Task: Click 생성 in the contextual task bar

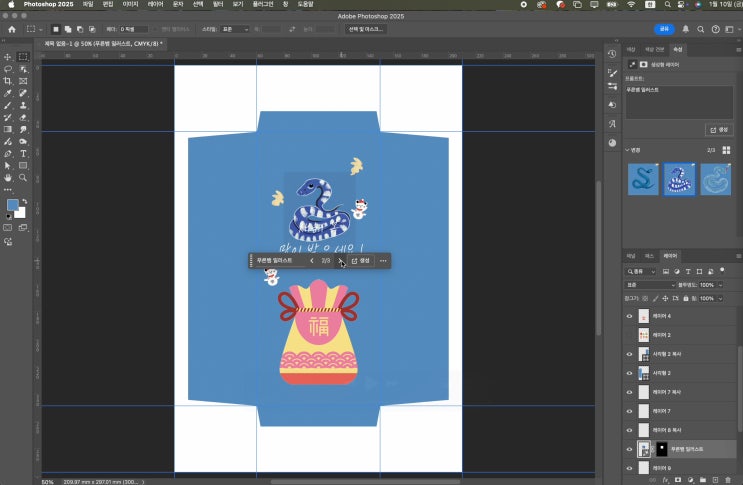Action: pyautogui.click(x=360, y=261)
